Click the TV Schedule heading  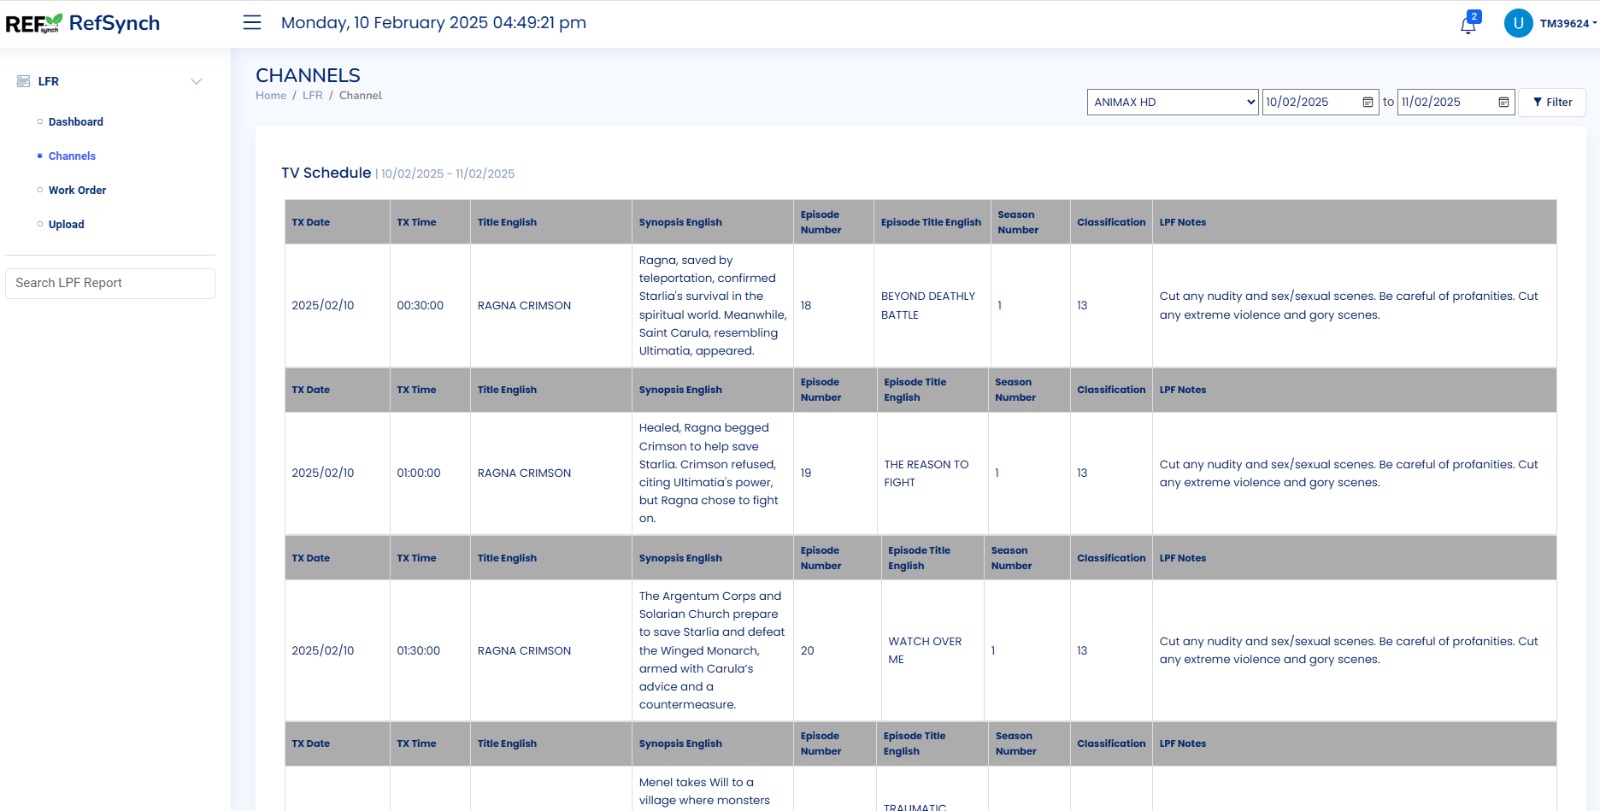click(326, 173)
